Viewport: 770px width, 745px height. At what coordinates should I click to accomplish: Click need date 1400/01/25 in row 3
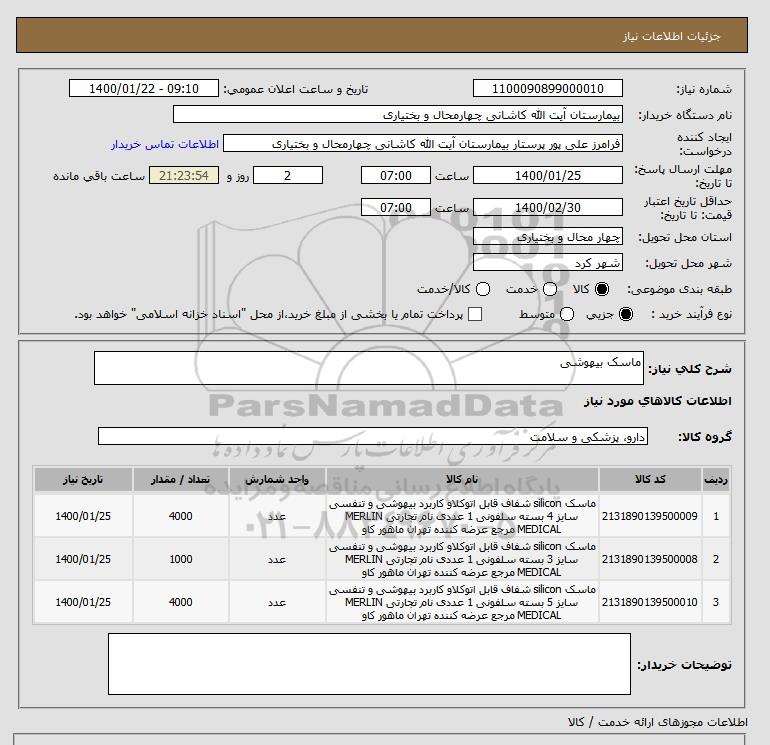pyautogui.click(x=83, y=602)
